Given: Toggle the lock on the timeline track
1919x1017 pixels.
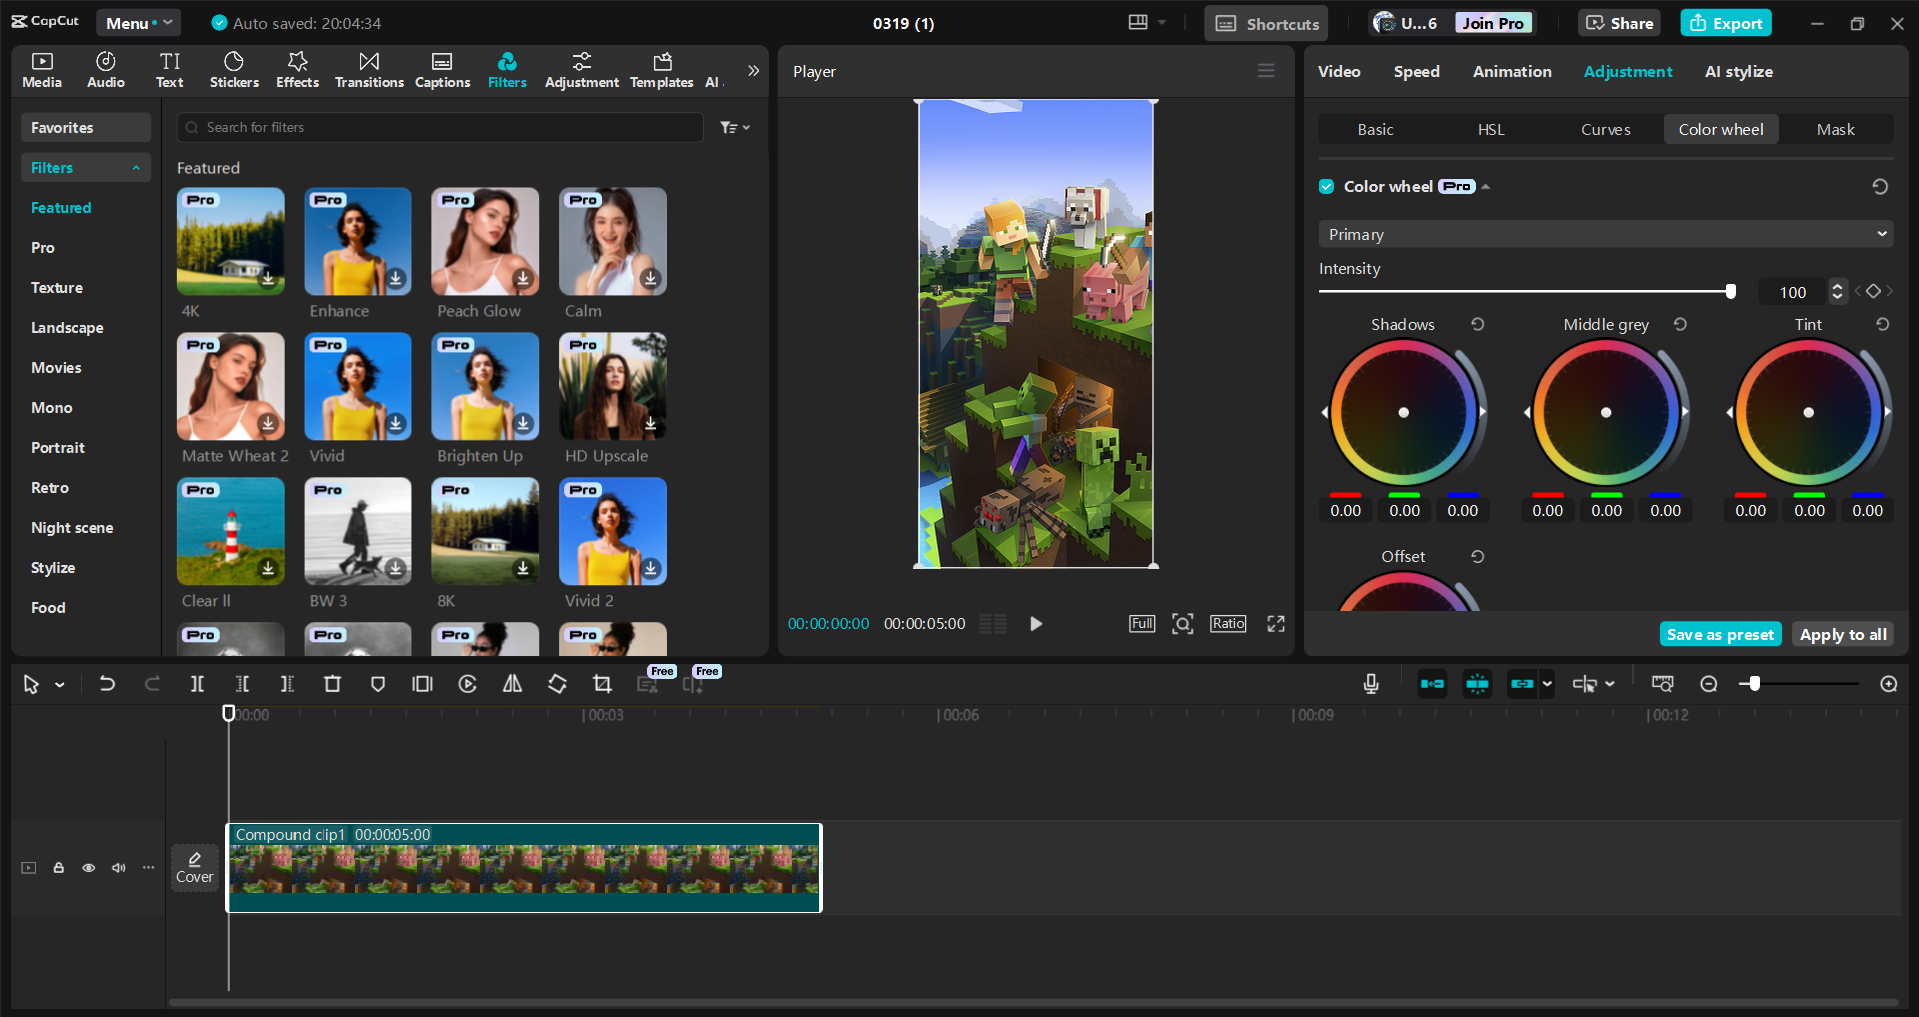Looking at the screenshot, I should pos(58,868).
